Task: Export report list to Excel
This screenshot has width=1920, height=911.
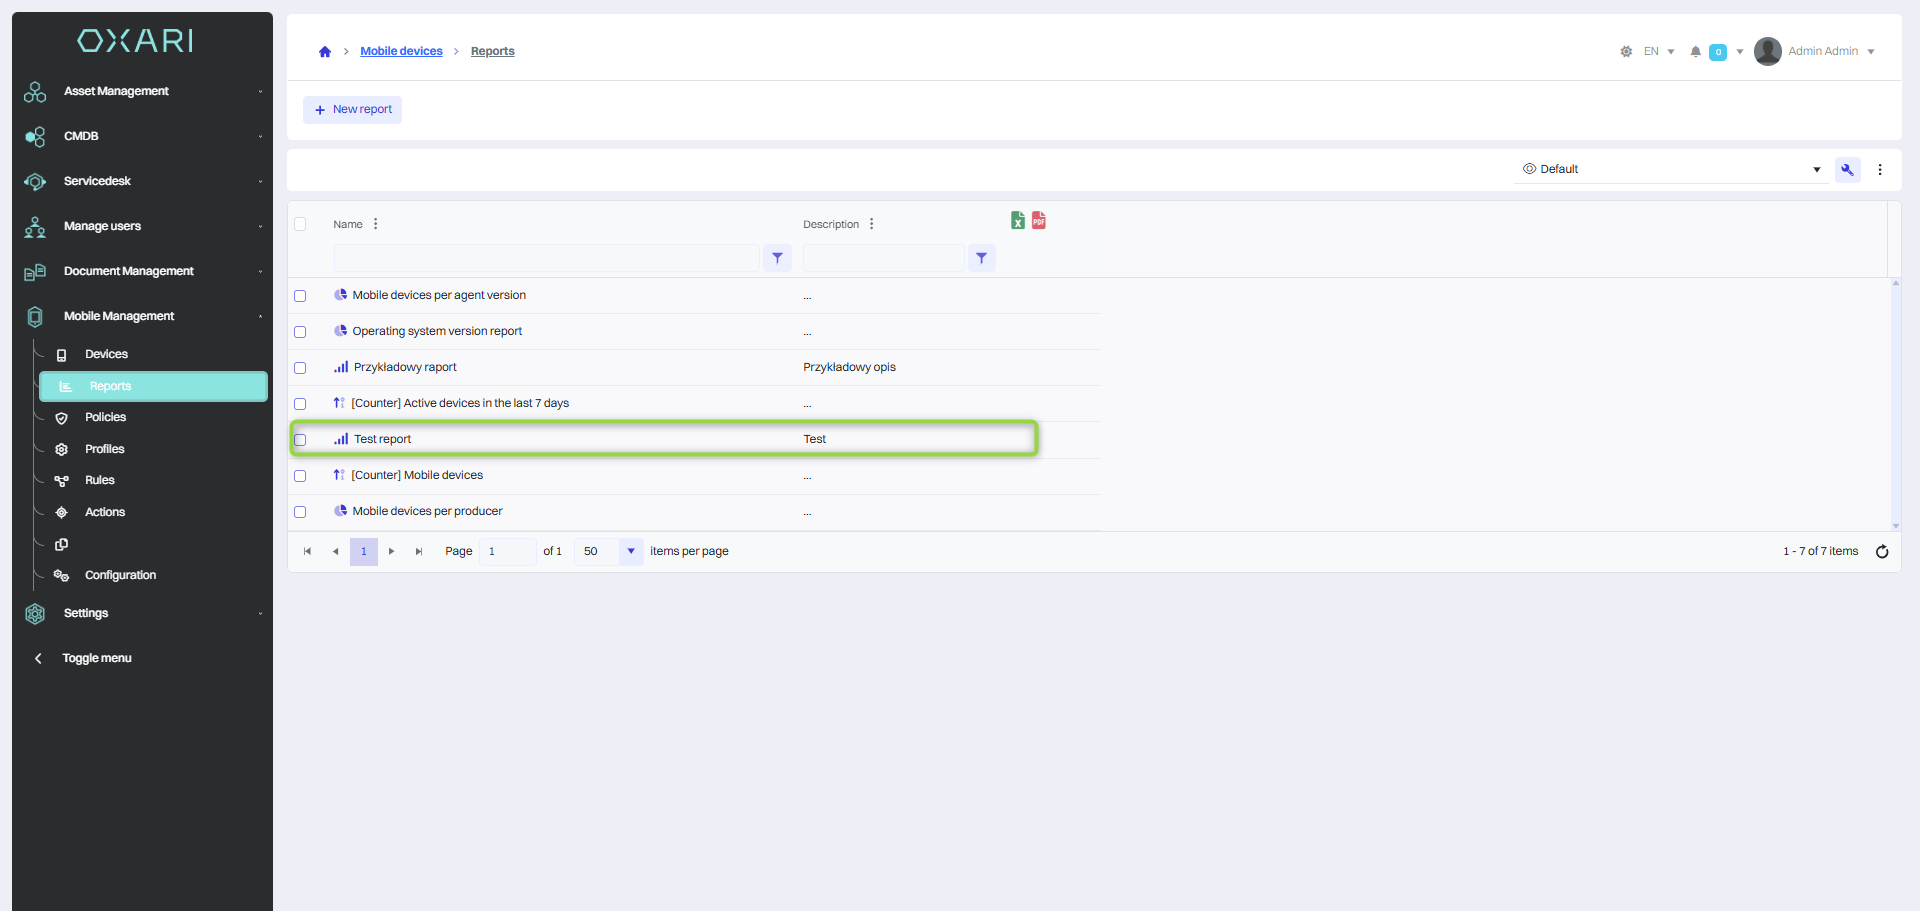Action: (1017, 221)
